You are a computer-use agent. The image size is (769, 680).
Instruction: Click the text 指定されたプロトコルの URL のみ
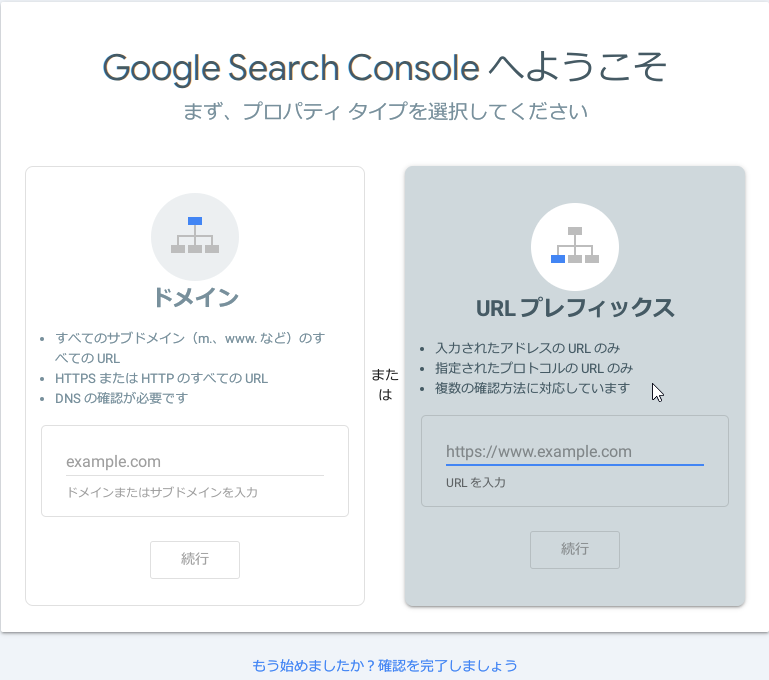tap(534, 368)
